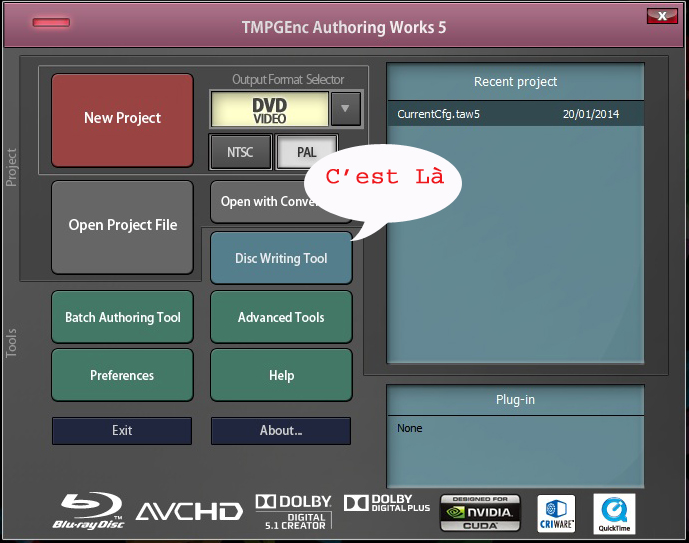Click the Recent project header
The image size is (689, 543).
click(515, 82)
